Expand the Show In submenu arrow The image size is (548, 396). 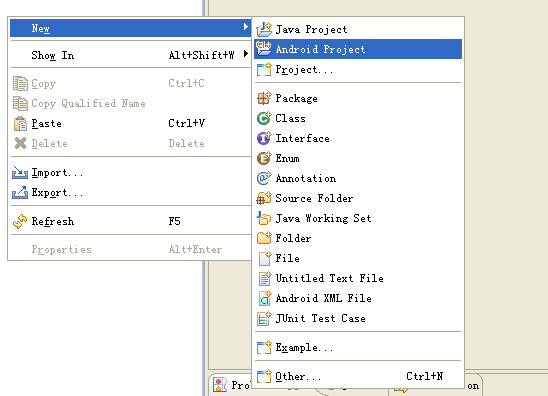point(246,53)
